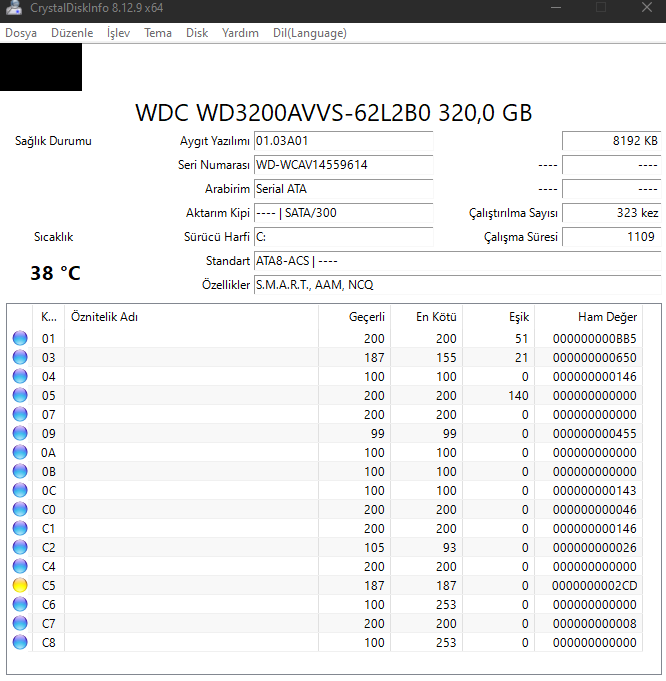This screenshot has width=666, height=681.
Task: Click the Sıcaklık label
Action: coord(53,237)
